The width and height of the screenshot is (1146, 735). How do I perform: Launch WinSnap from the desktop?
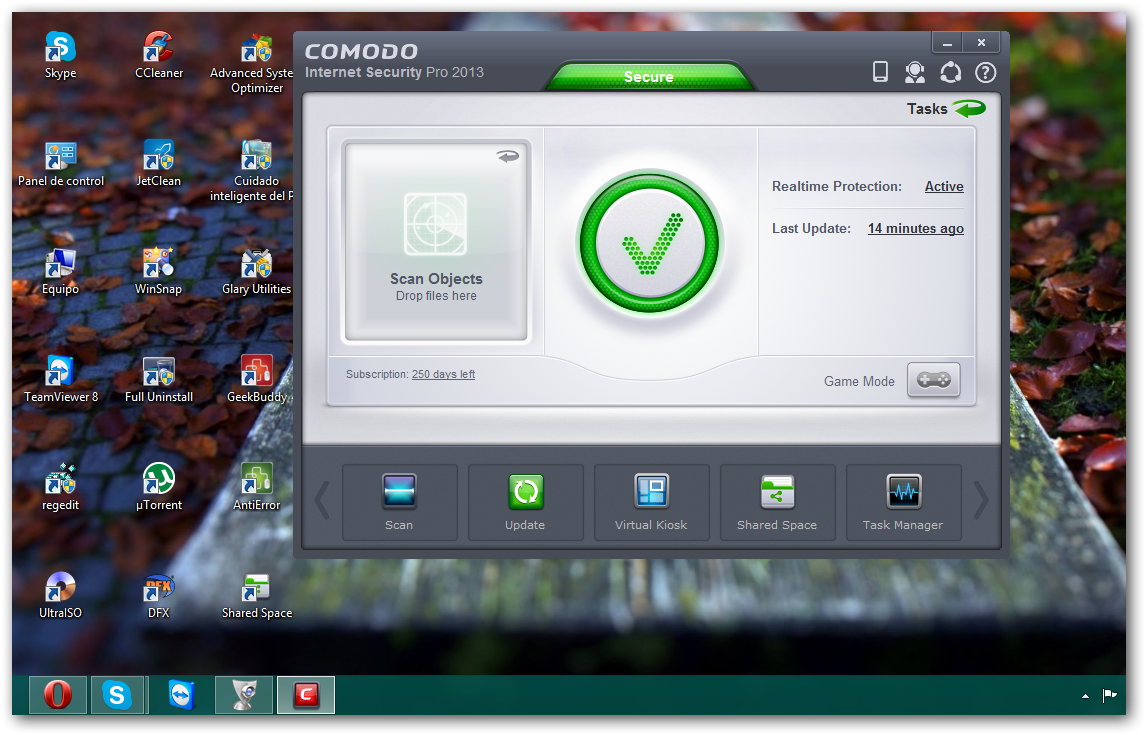click(159, 272)
